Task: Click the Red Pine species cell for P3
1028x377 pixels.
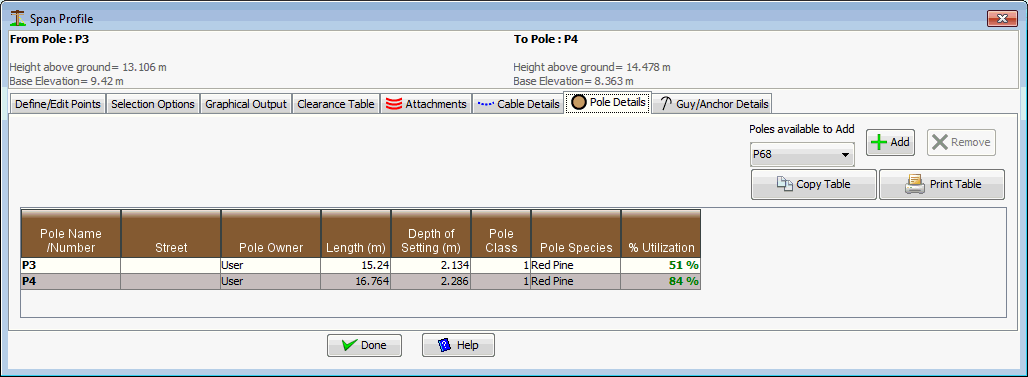Action: [x=576, y=266]
